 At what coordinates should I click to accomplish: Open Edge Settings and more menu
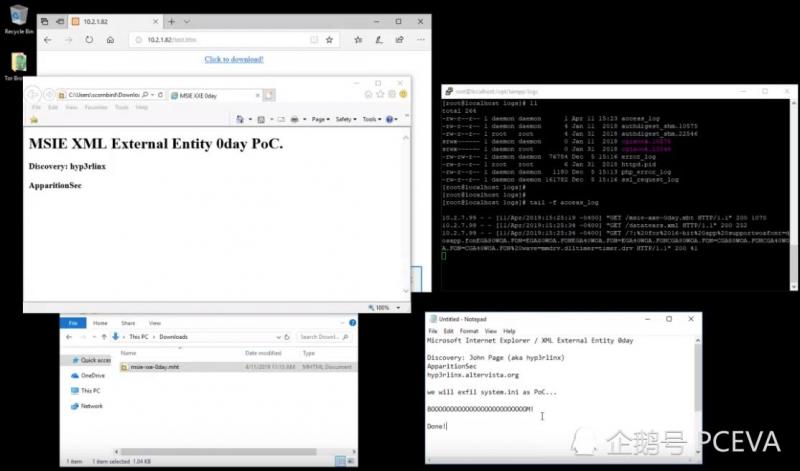(x=420, y=40)
